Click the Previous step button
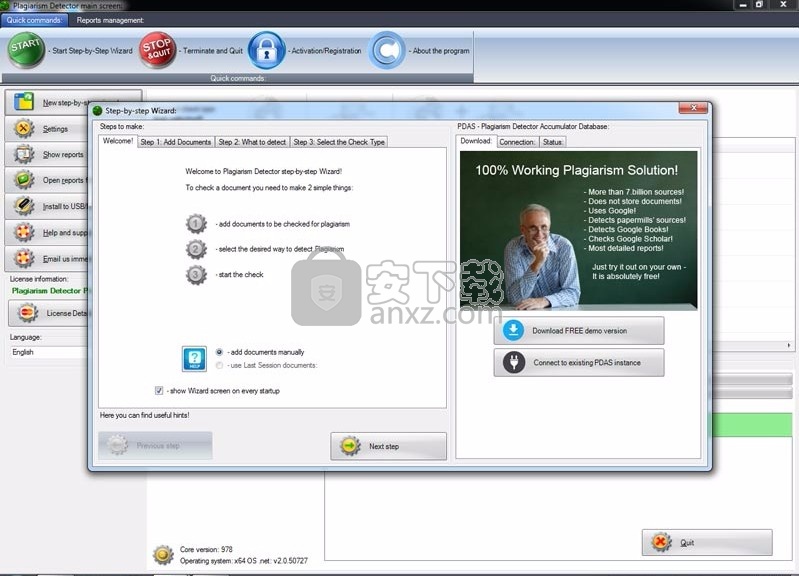The height and width of the screenshot is (576, 799). tap(155, 446)
